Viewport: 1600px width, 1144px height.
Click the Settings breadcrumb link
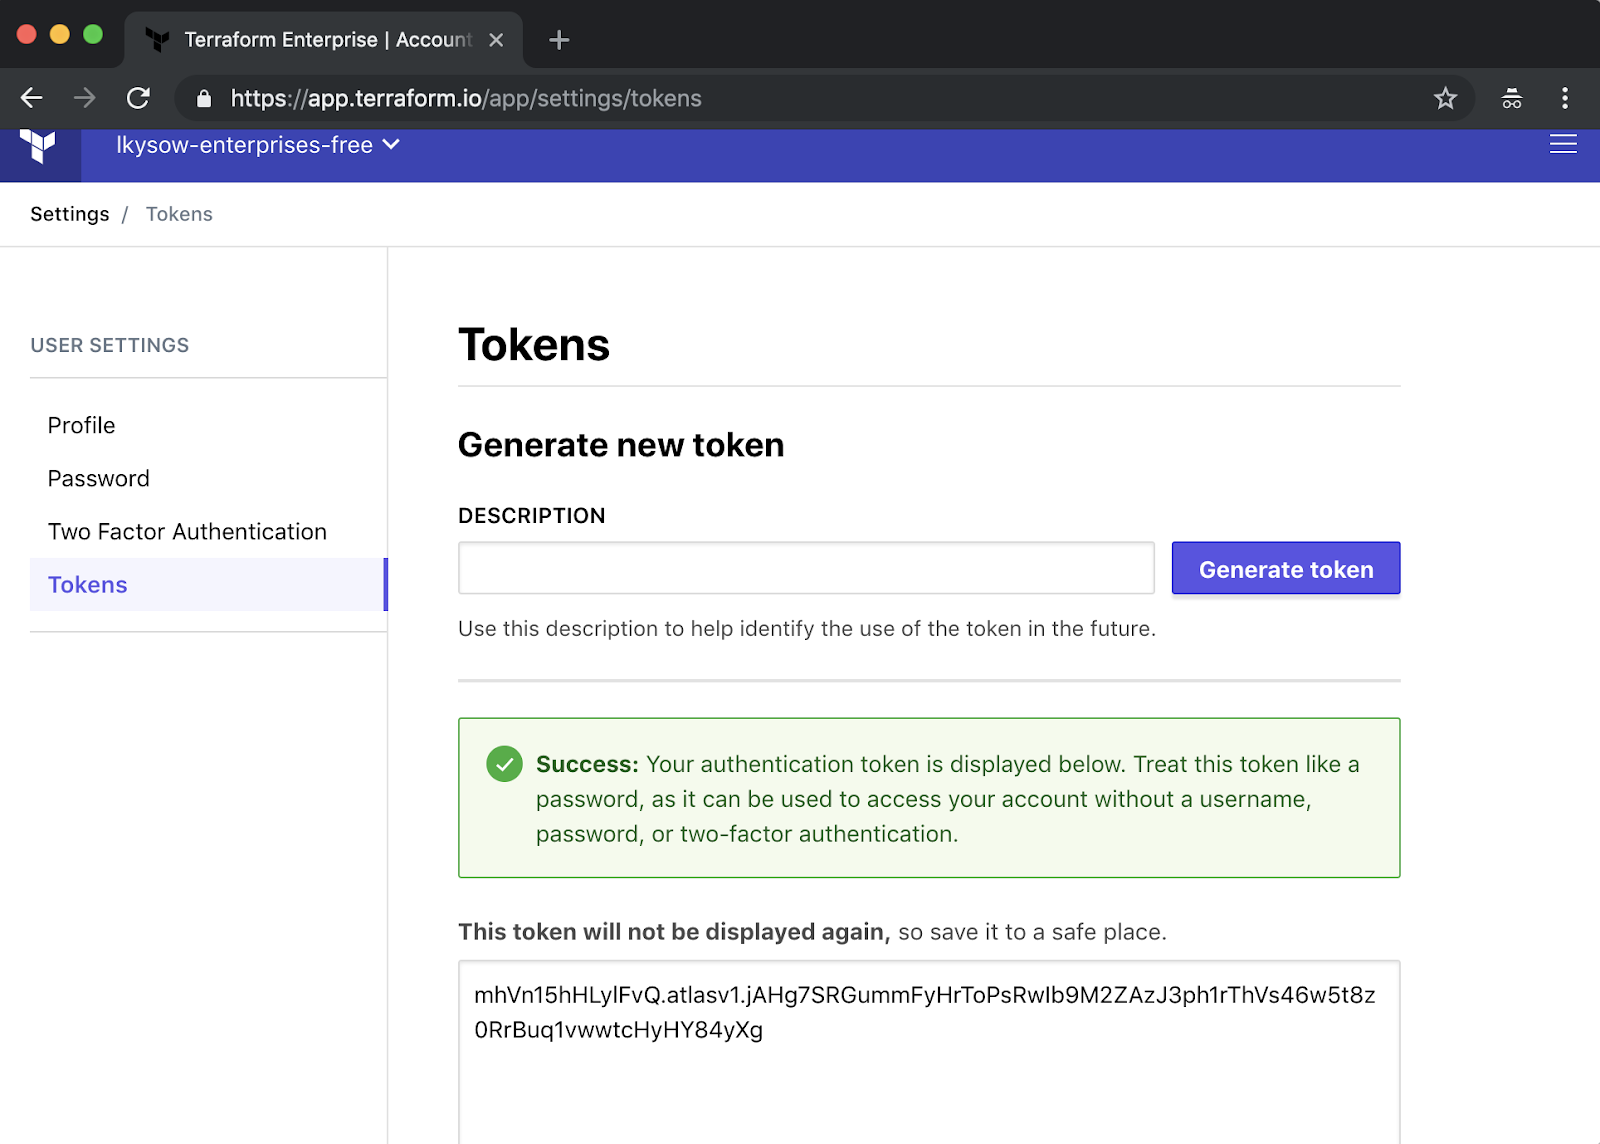tap(70, 214)
